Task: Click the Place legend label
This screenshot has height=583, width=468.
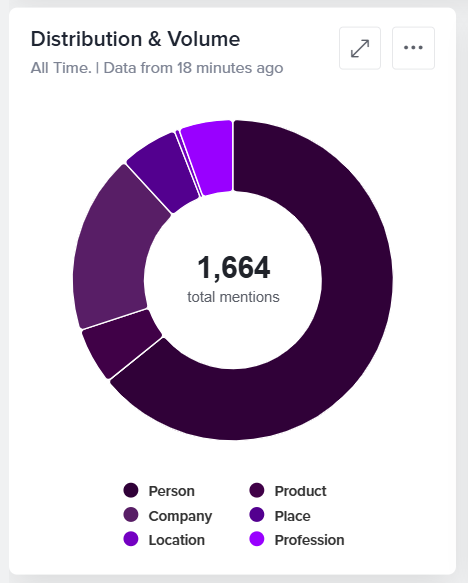Action: tap(293, 516)
